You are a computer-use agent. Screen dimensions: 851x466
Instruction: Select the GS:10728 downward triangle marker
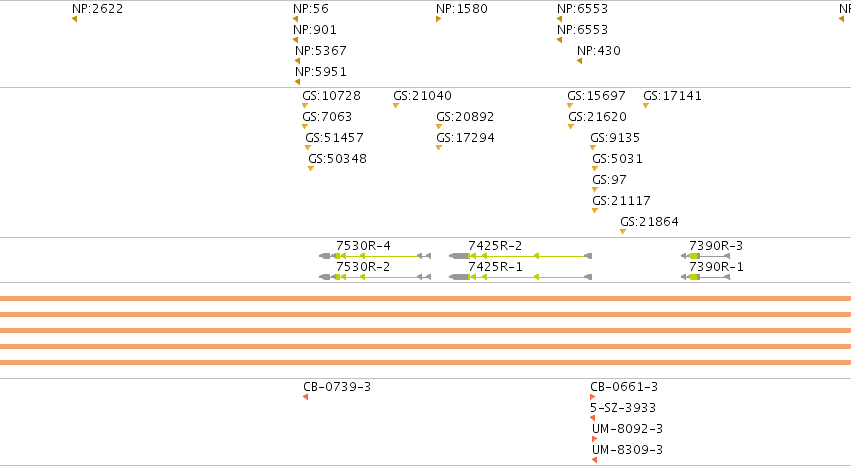pyautogui.click(x=305, y=106)
